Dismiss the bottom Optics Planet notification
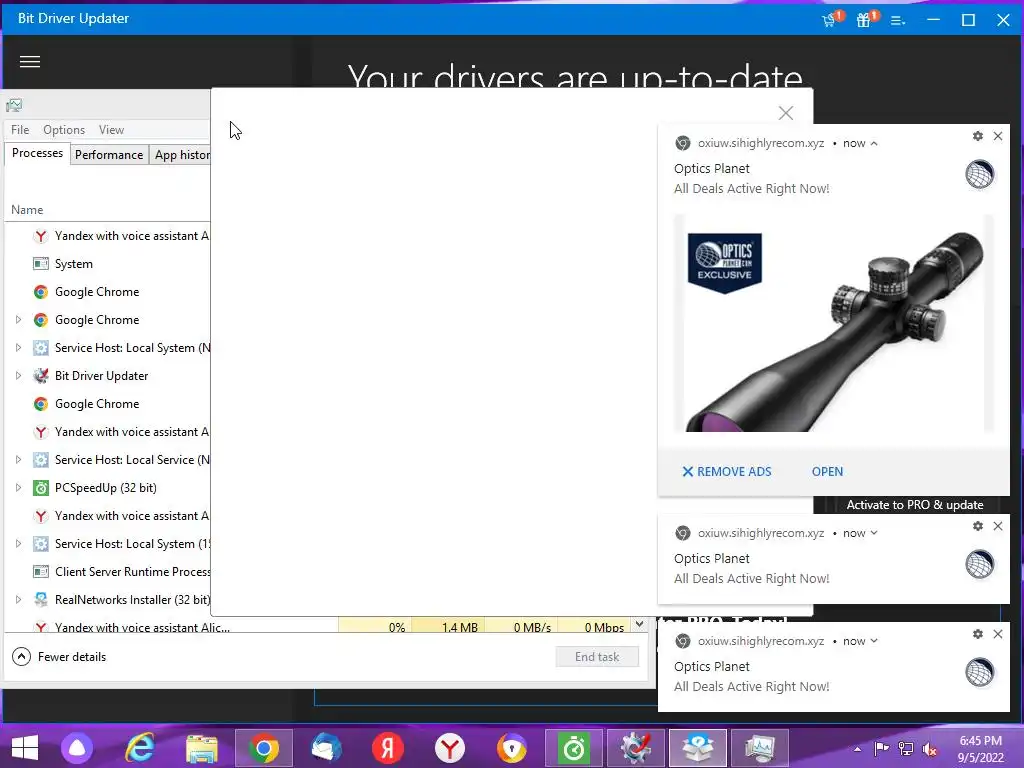Viewport: 1024px width, 768px height. [x=998, y=633]
